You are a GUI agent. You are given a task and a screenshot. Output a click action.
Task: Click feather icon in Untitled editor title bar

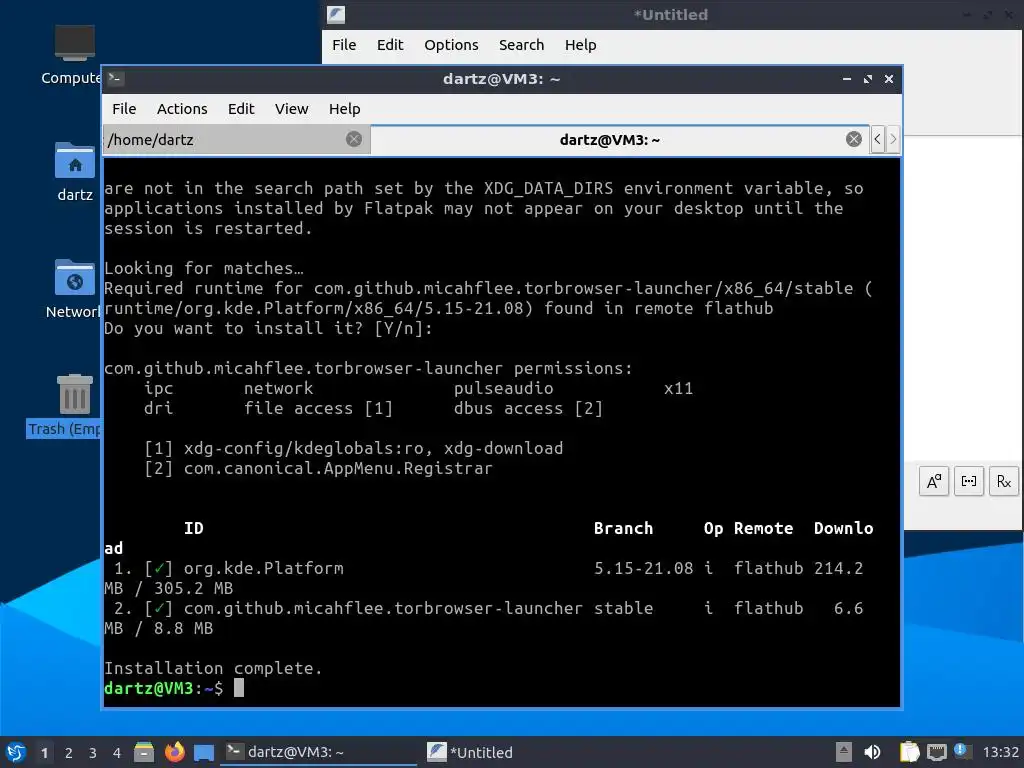[336, 14]
